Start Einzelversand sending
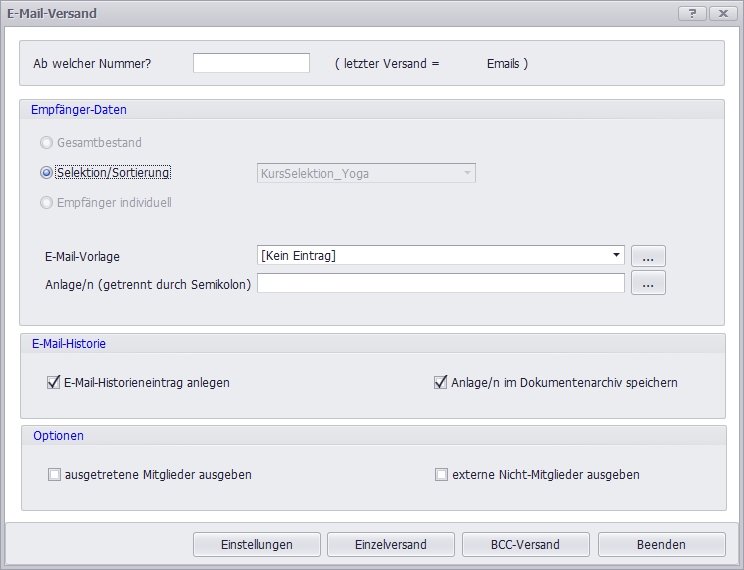744x570 pixels. coord(391,545)
